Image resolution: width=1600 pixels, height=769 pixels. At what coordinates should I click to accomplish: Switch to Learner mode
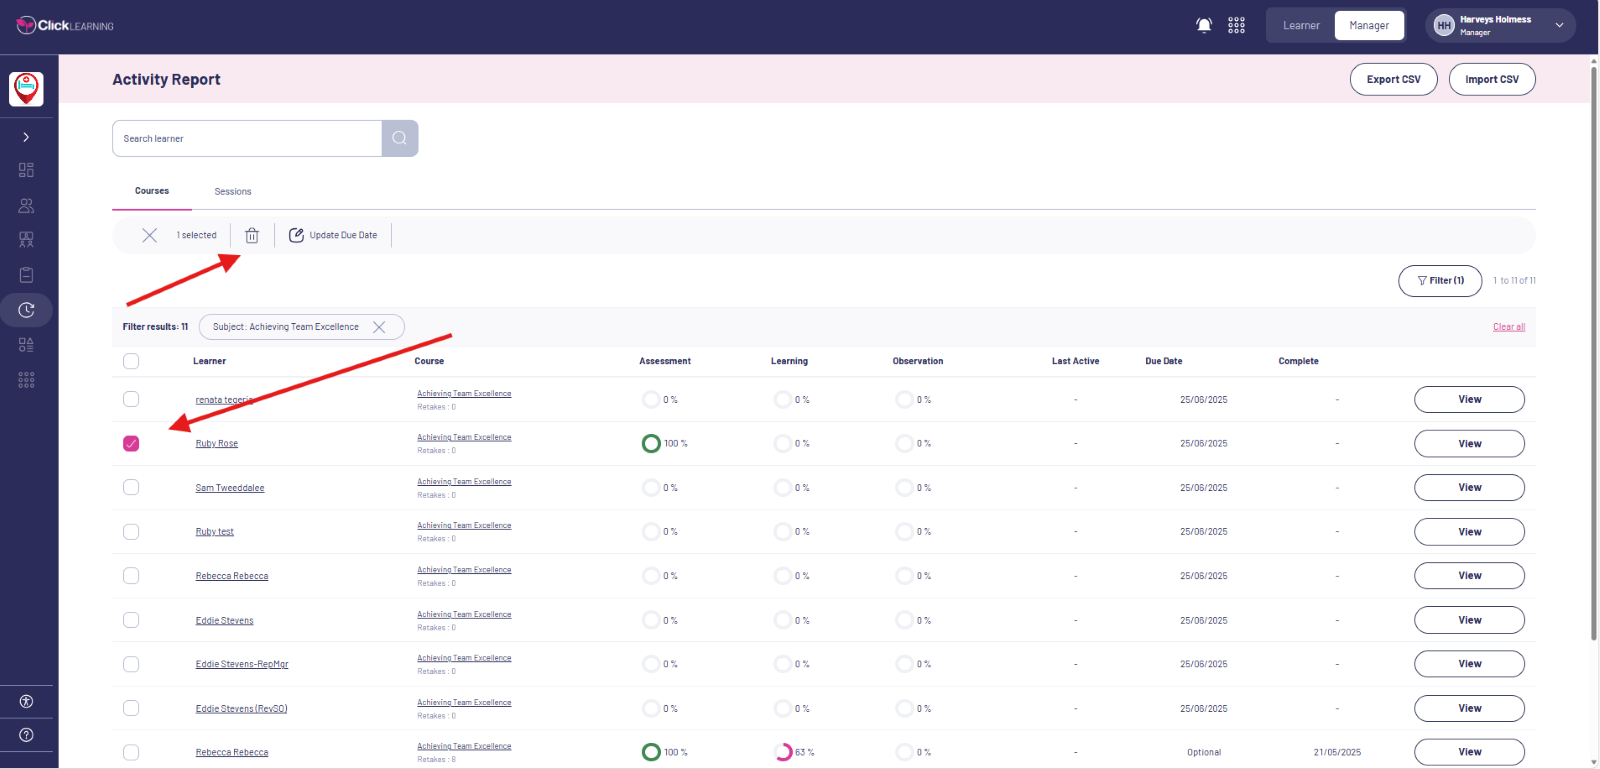click(x=1301, y=25)
